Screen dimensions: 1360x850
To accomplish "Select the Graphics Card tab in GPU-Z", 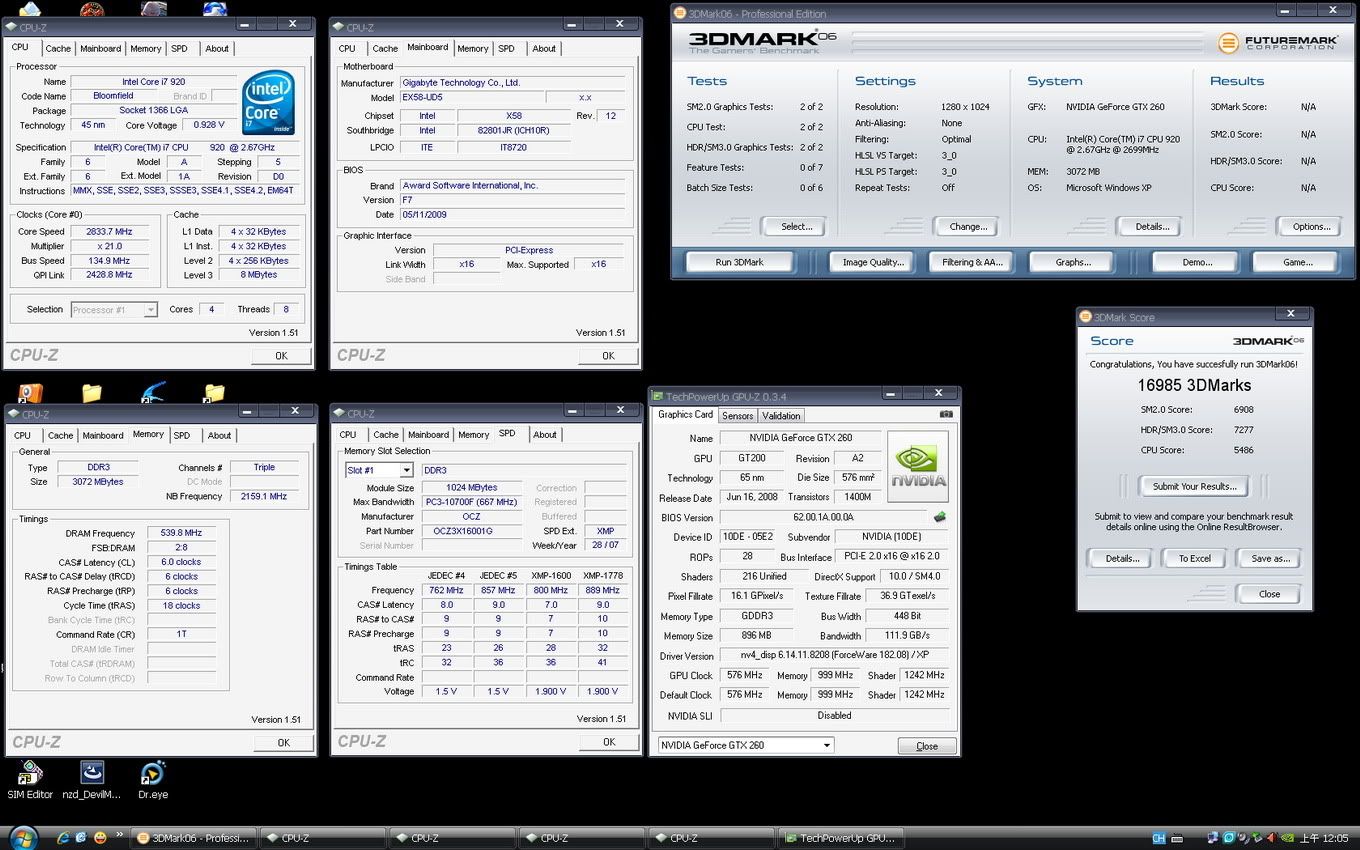I will tap(686, 414).
